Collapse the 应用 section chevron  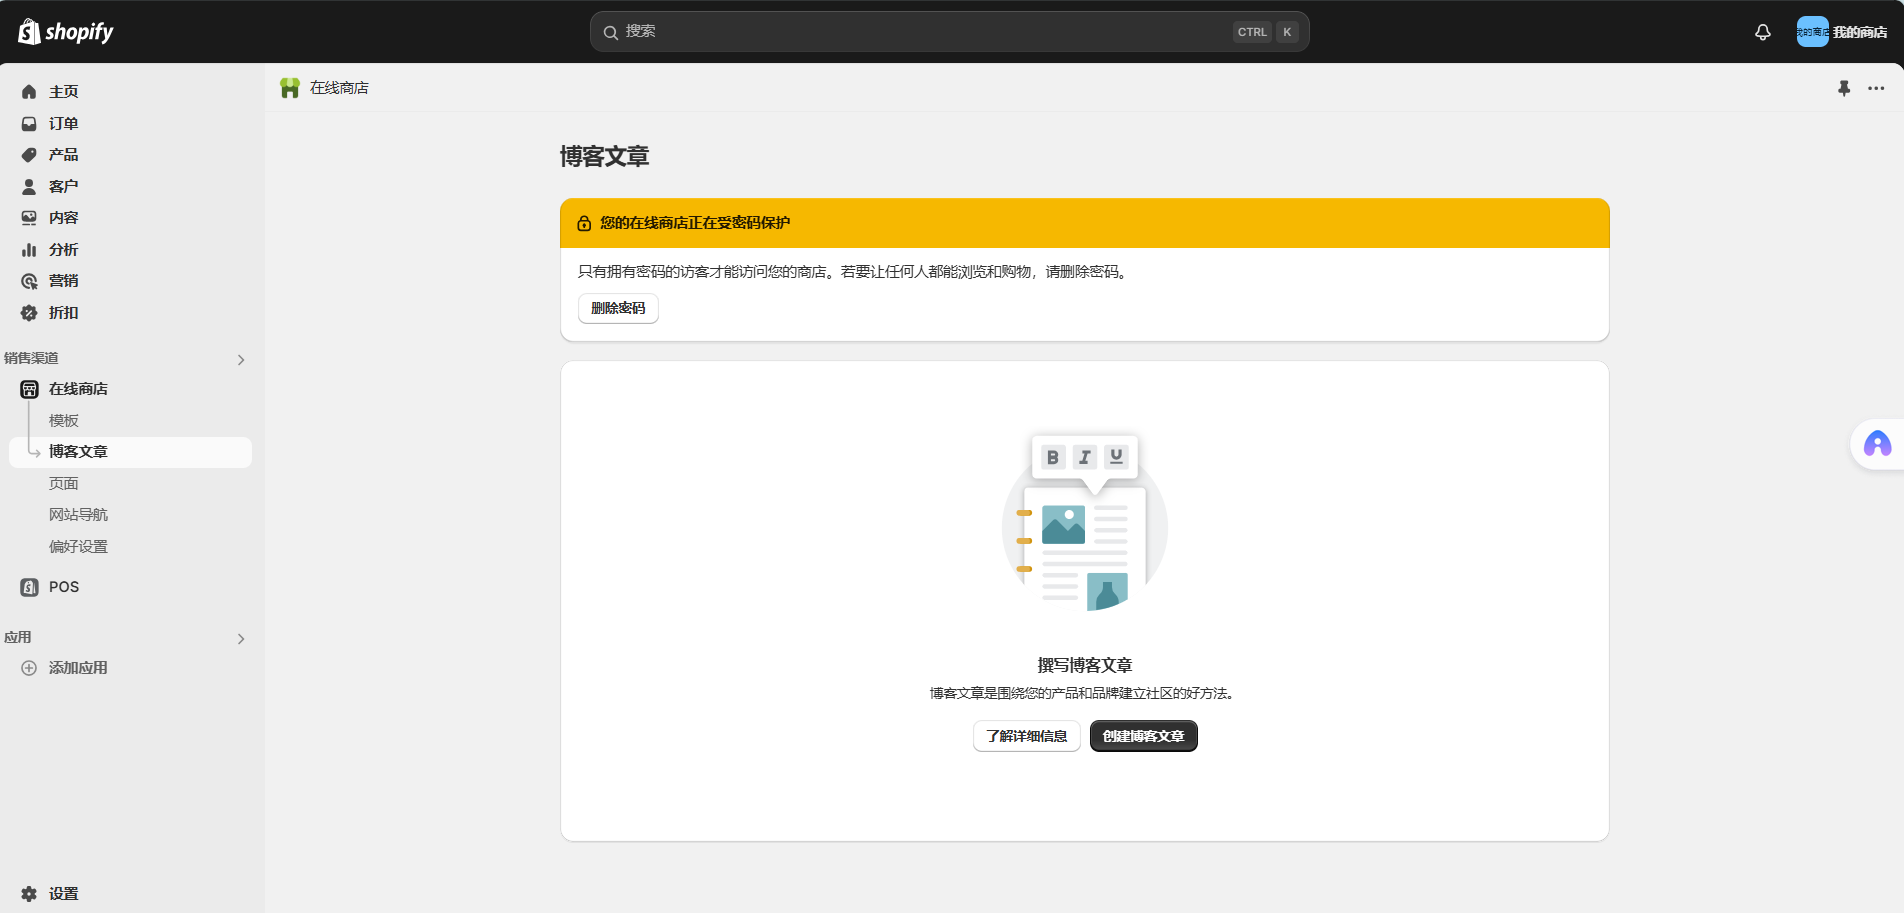(240, 638)
